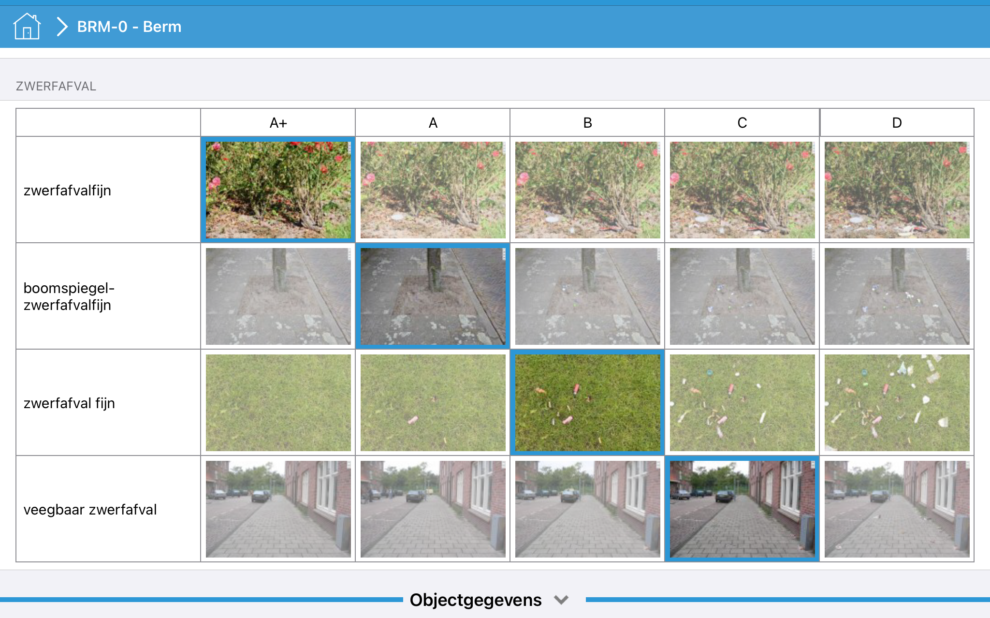990x618 pixels.
Task: Click the BRM-0 - Berm breadcrumb
Action: point(129,27)
